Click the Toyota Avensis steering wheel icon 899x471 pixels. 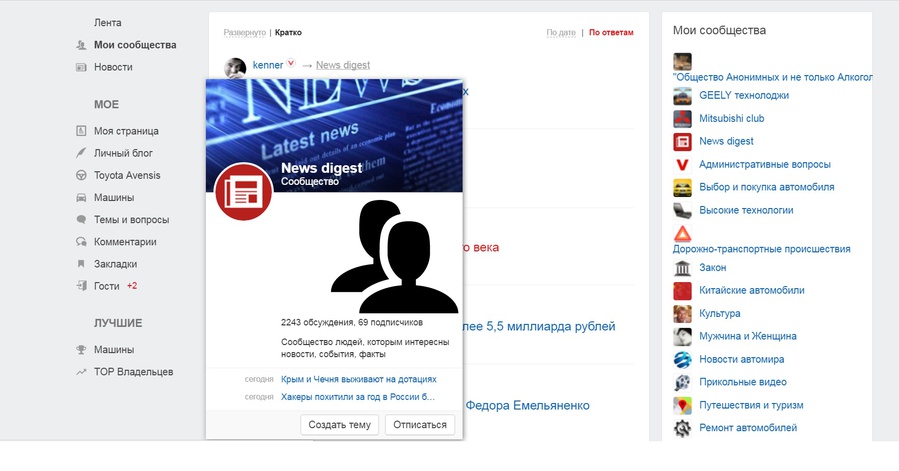click(x=81, y=175)
